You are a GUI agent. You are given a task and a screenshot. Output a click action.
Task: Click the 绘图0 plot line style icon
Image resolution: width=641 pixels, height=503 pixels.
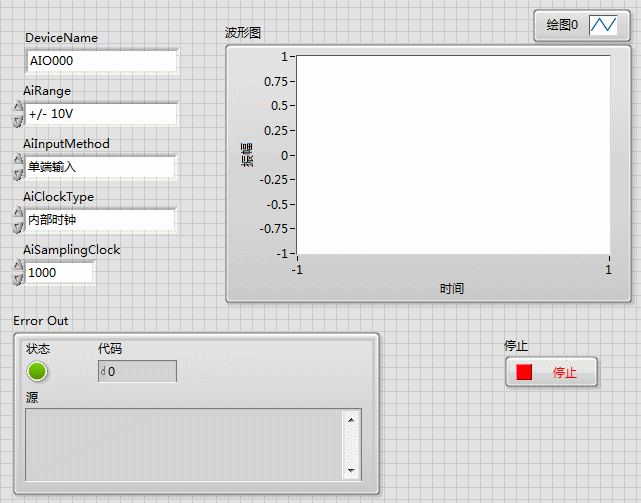[x=602, y=26]
